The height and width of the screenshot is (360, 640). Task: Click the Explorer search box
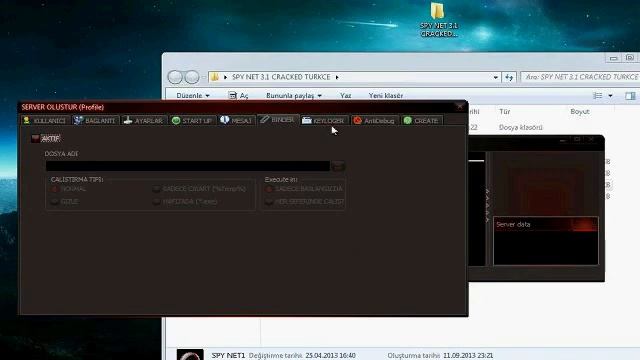pos(581,77)
